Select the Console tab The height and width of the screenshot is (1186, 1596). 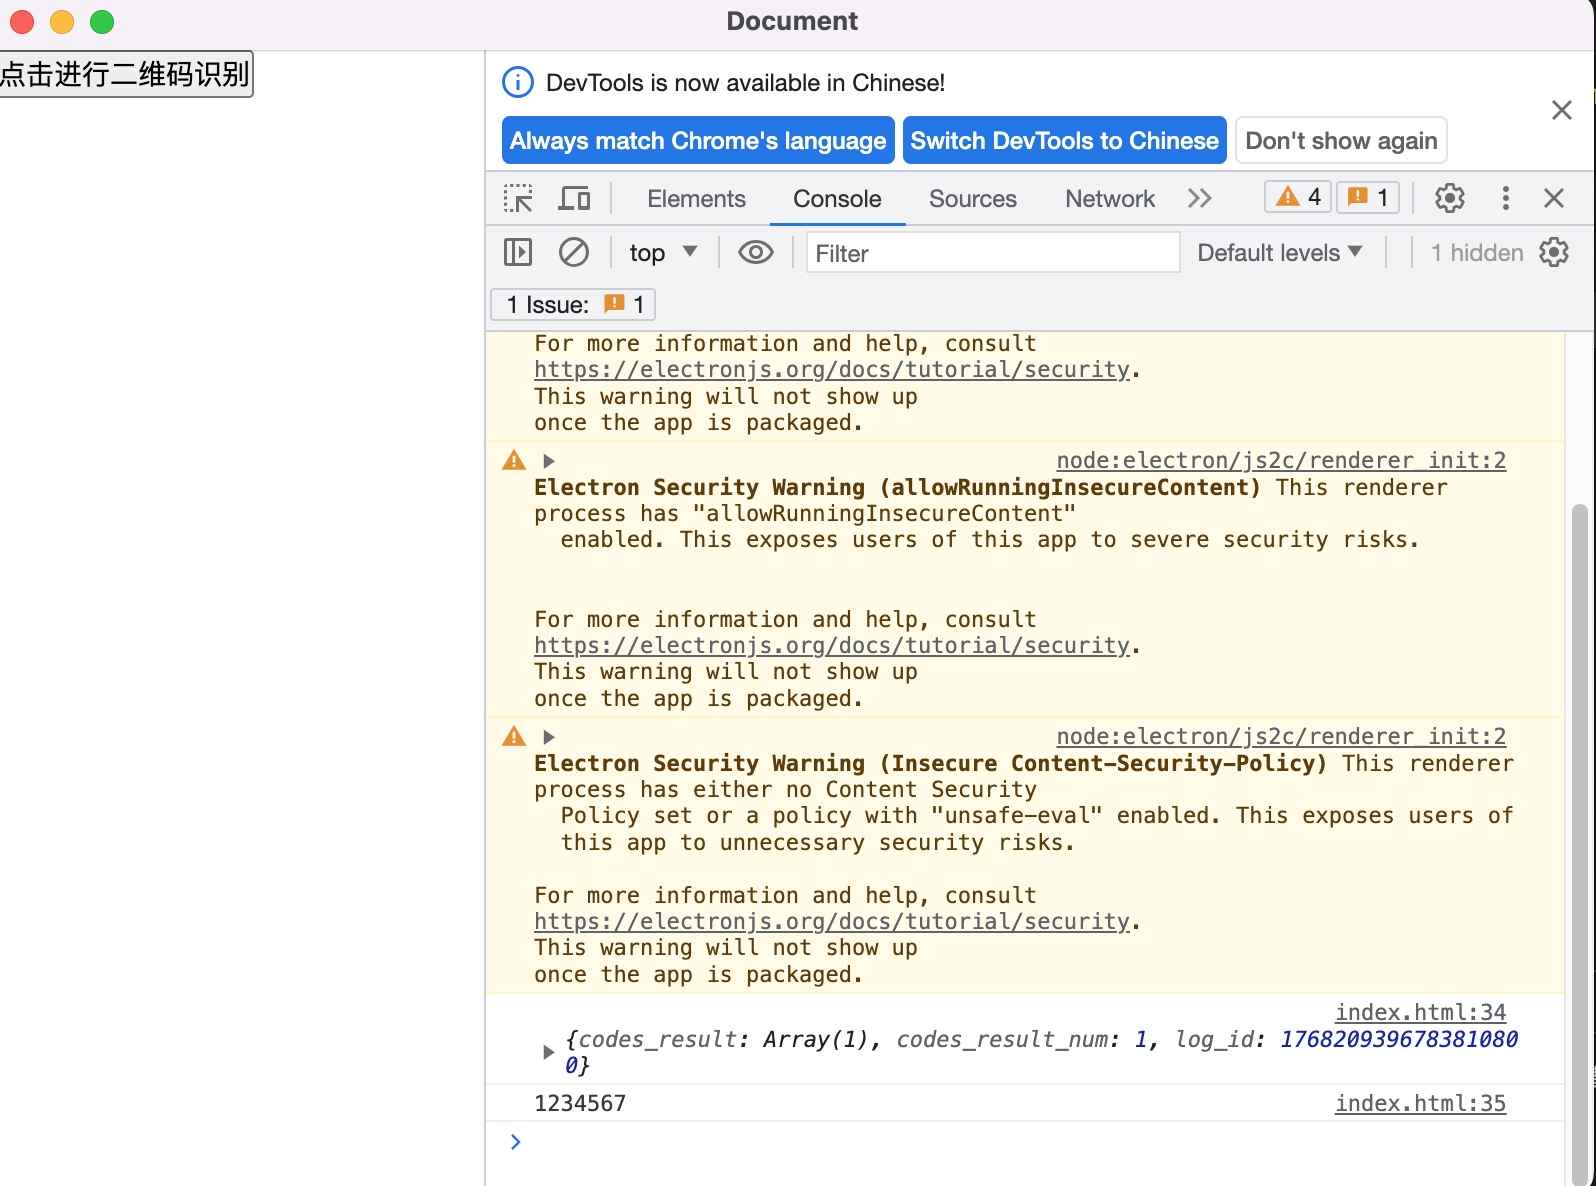coord(837,198)
